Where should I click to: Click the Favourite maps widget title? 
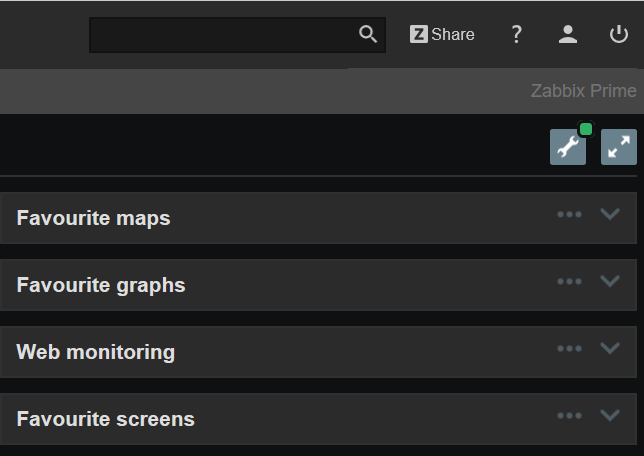tap(93, 218)
